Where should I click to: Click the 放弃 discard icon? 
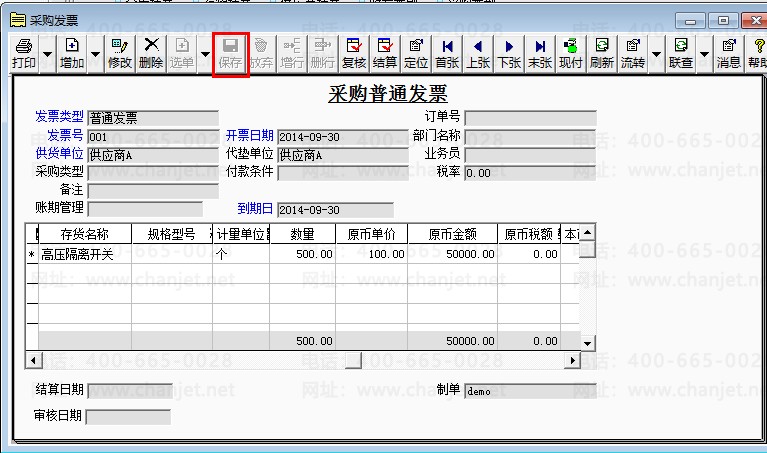point(261,53)
